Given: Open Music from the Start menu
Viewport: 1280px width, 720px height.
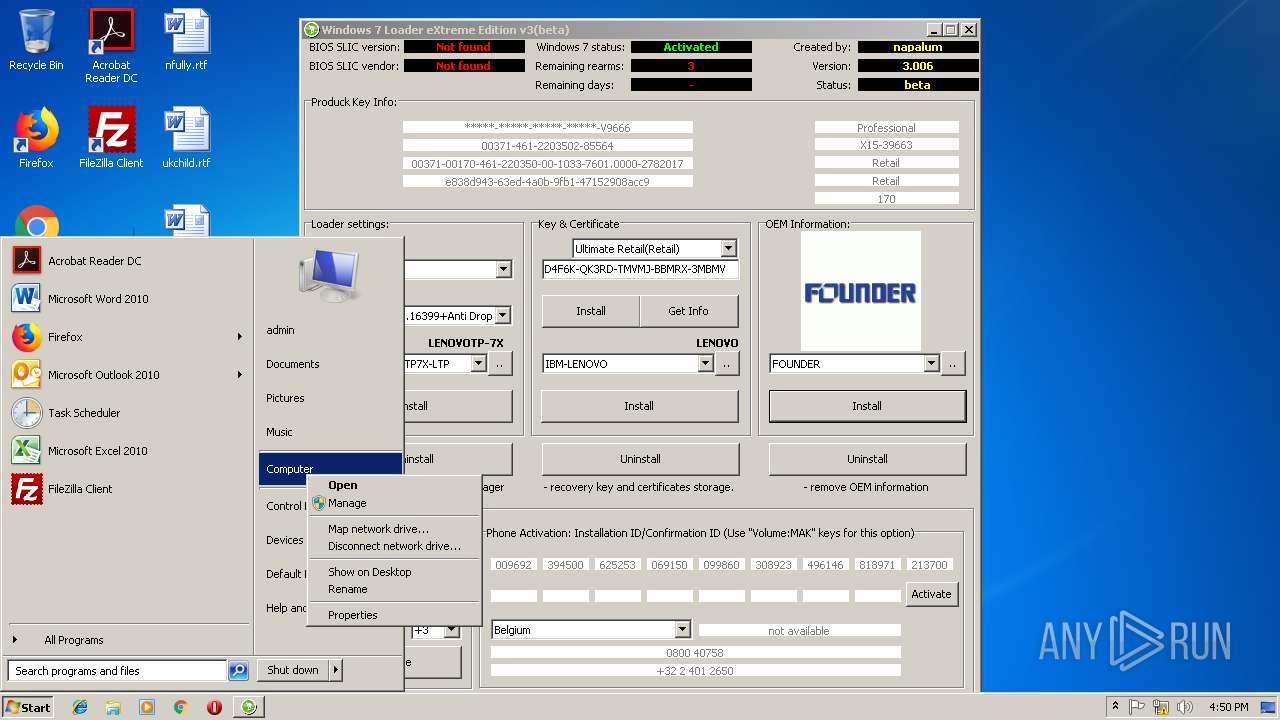Looking at the screenshot, I should pos(329,432).
